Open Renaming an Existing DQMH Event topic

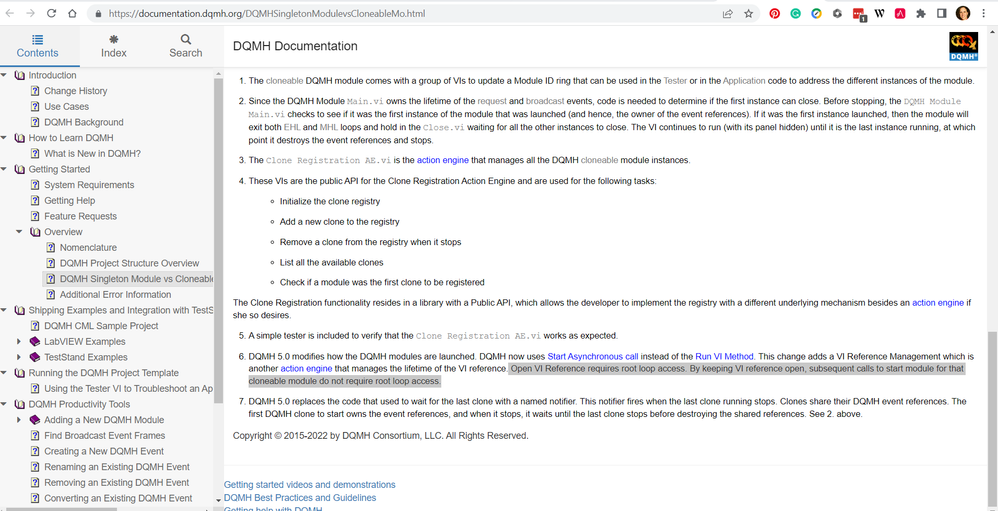116,467
